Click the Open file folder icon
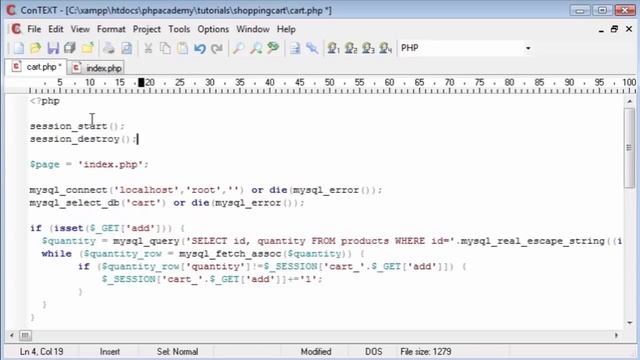The image size is (640, 360). tap(36, 48)
